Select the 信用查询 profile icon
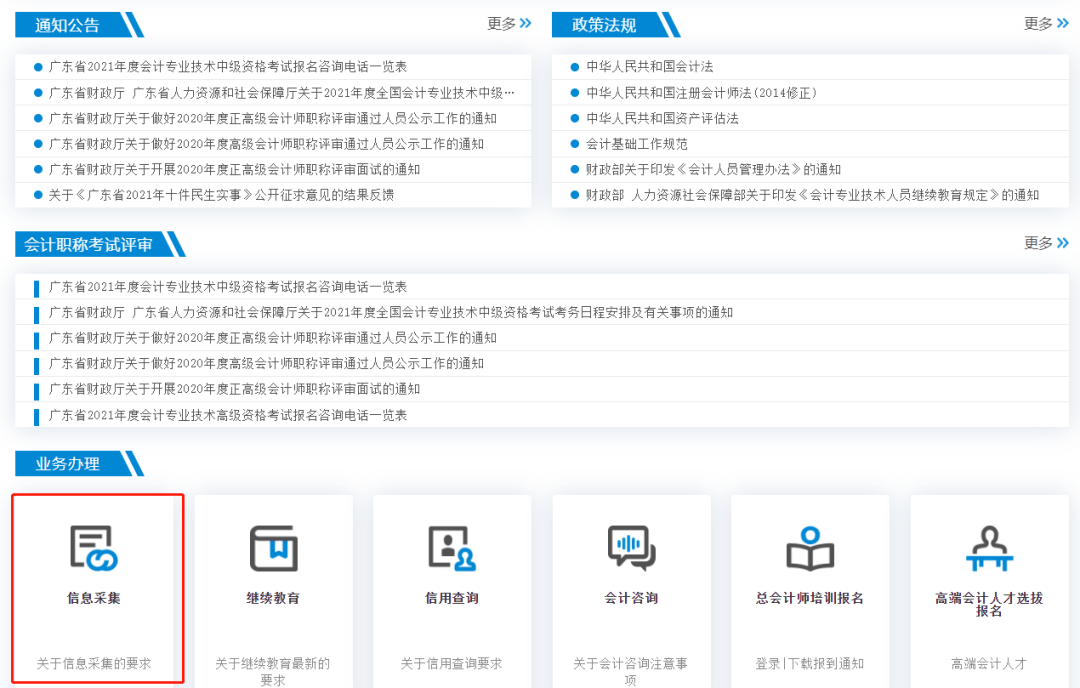 coord(451,548)
